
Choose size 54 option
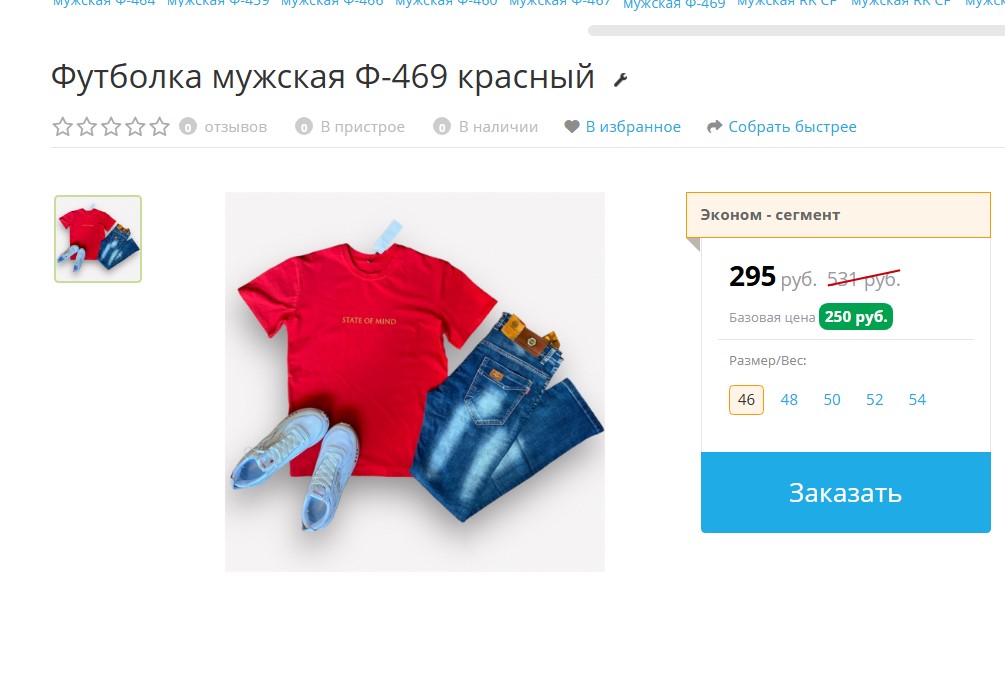click(917, 400)
